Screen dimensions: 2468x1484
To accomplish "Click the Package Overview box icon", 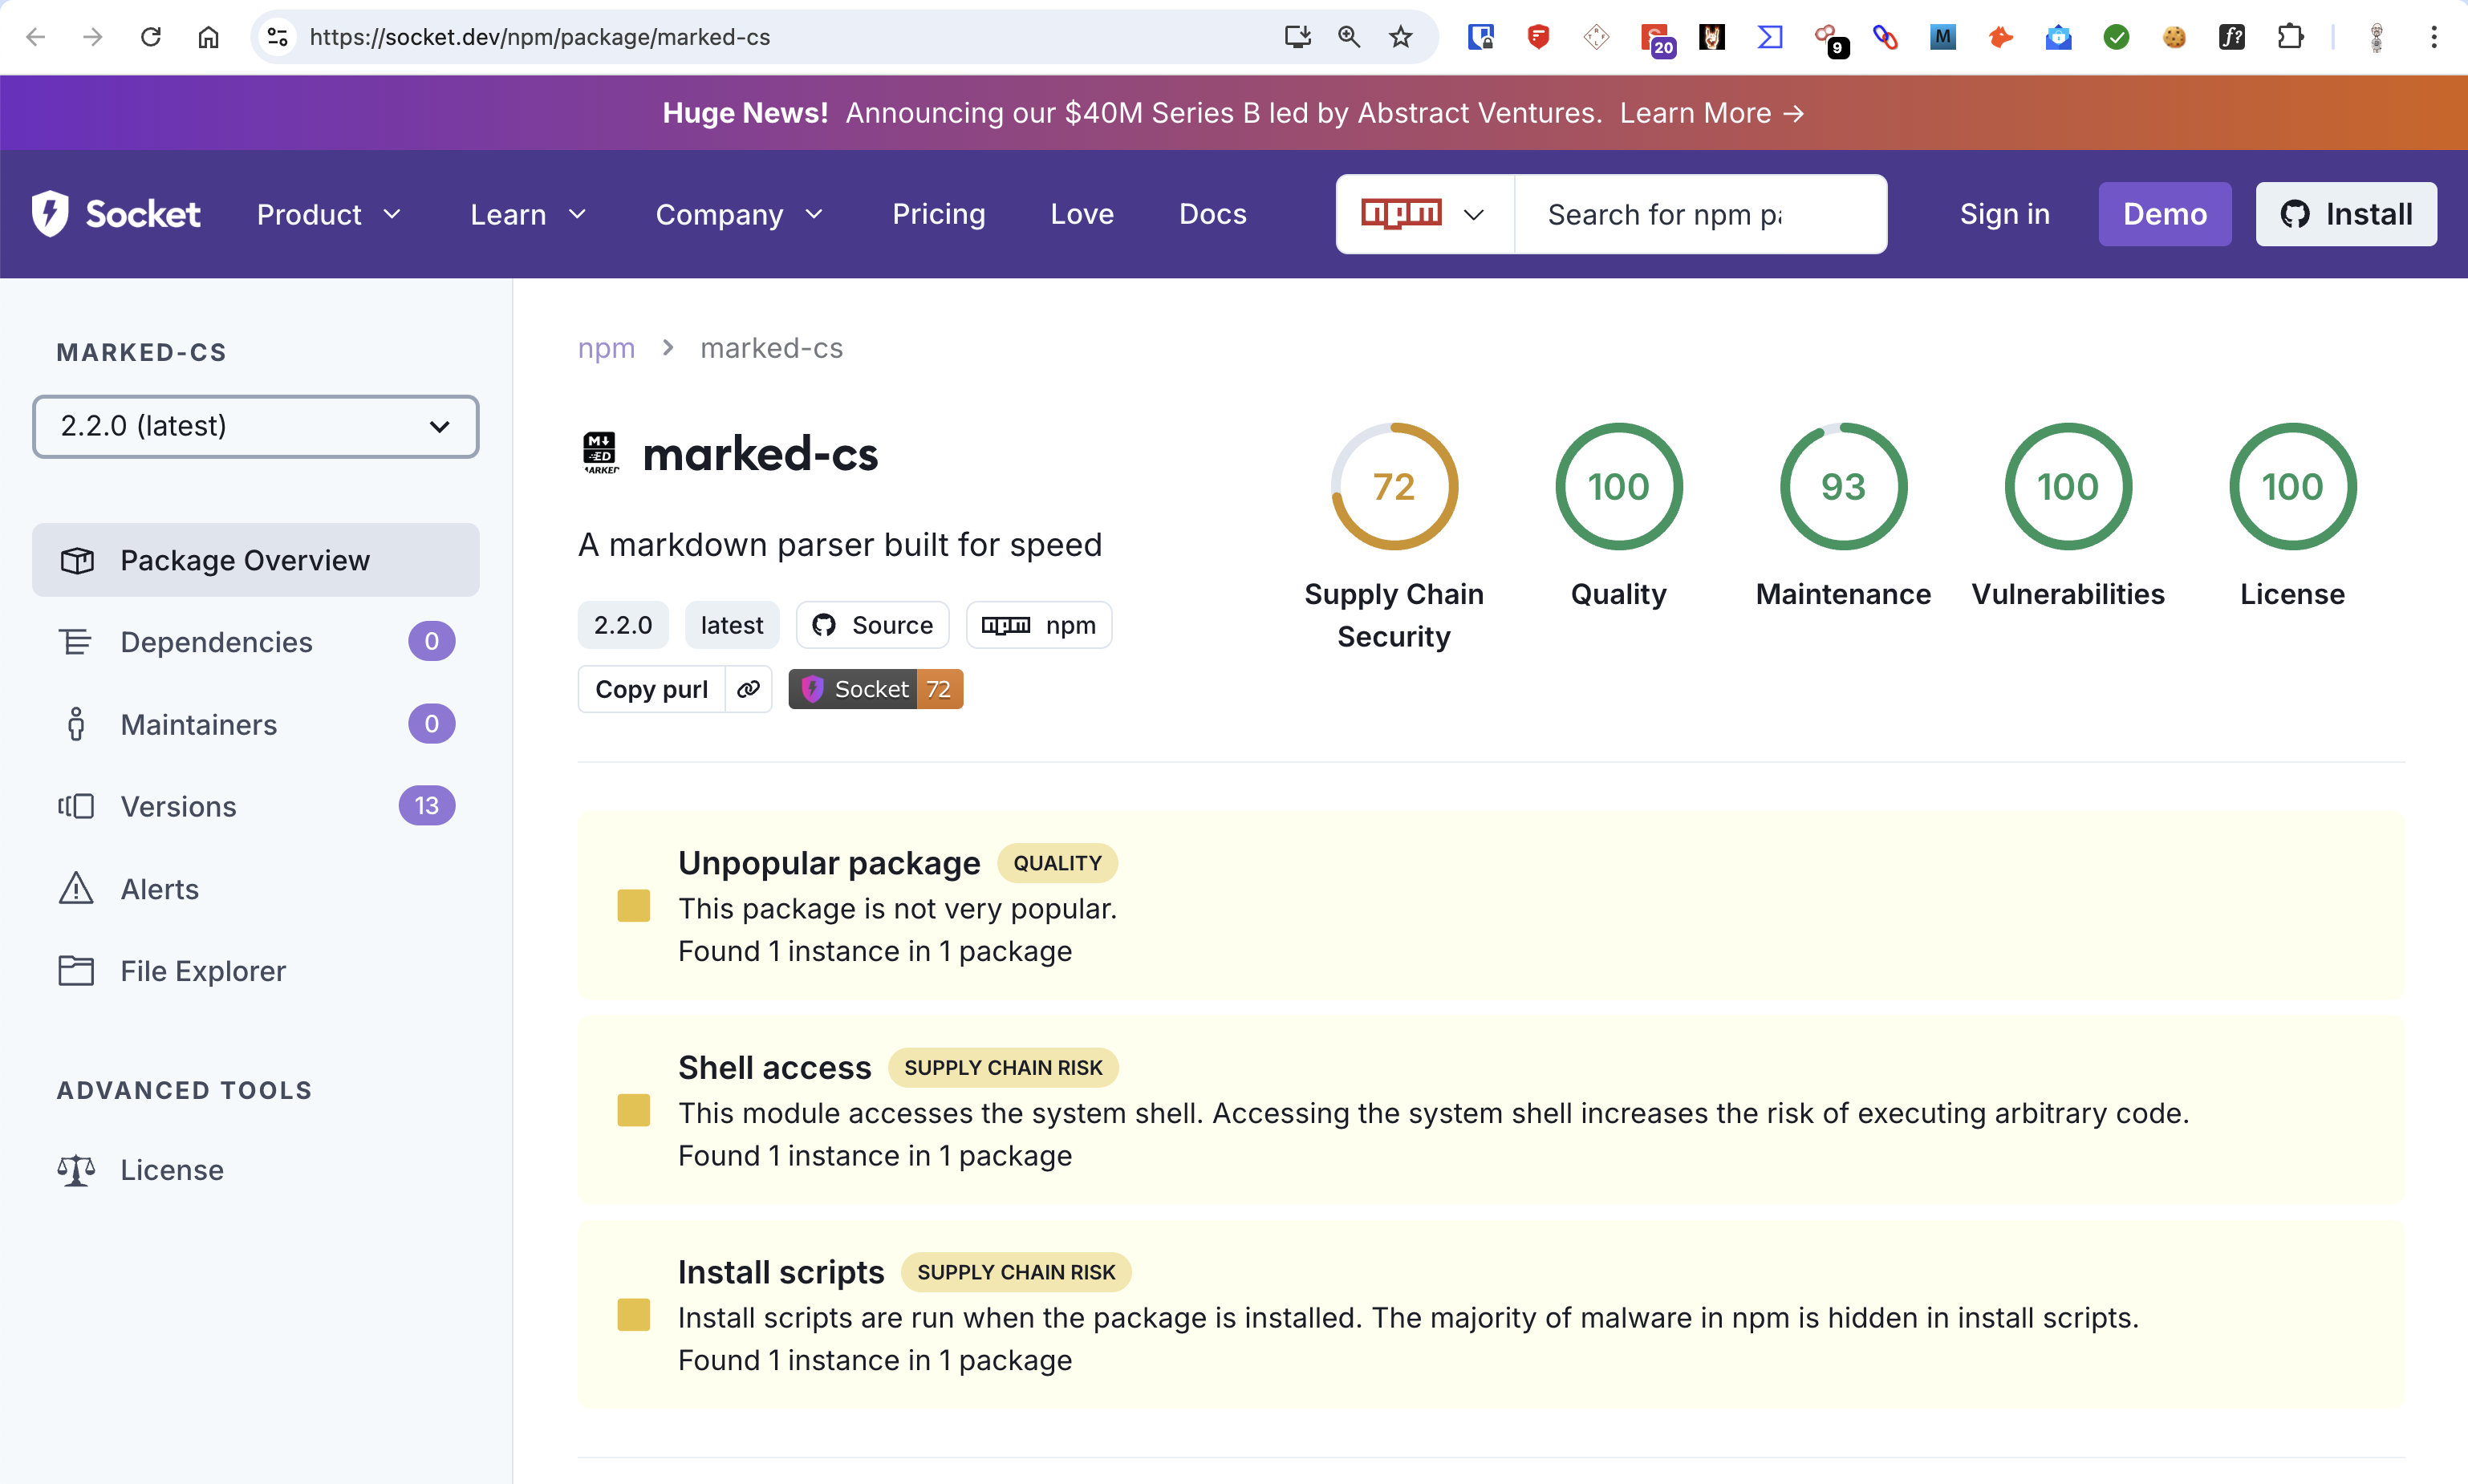I will click(x=77, y=560).
